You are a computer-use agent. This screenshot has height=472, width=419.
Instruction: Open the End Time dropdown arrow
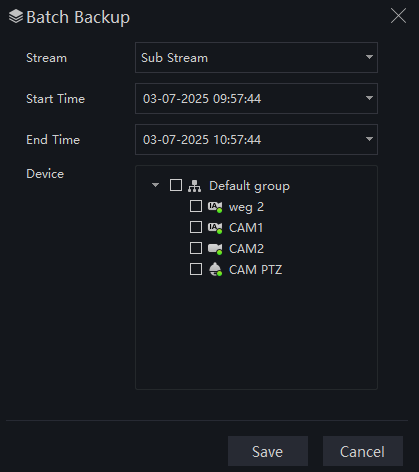tap(369, 139)
